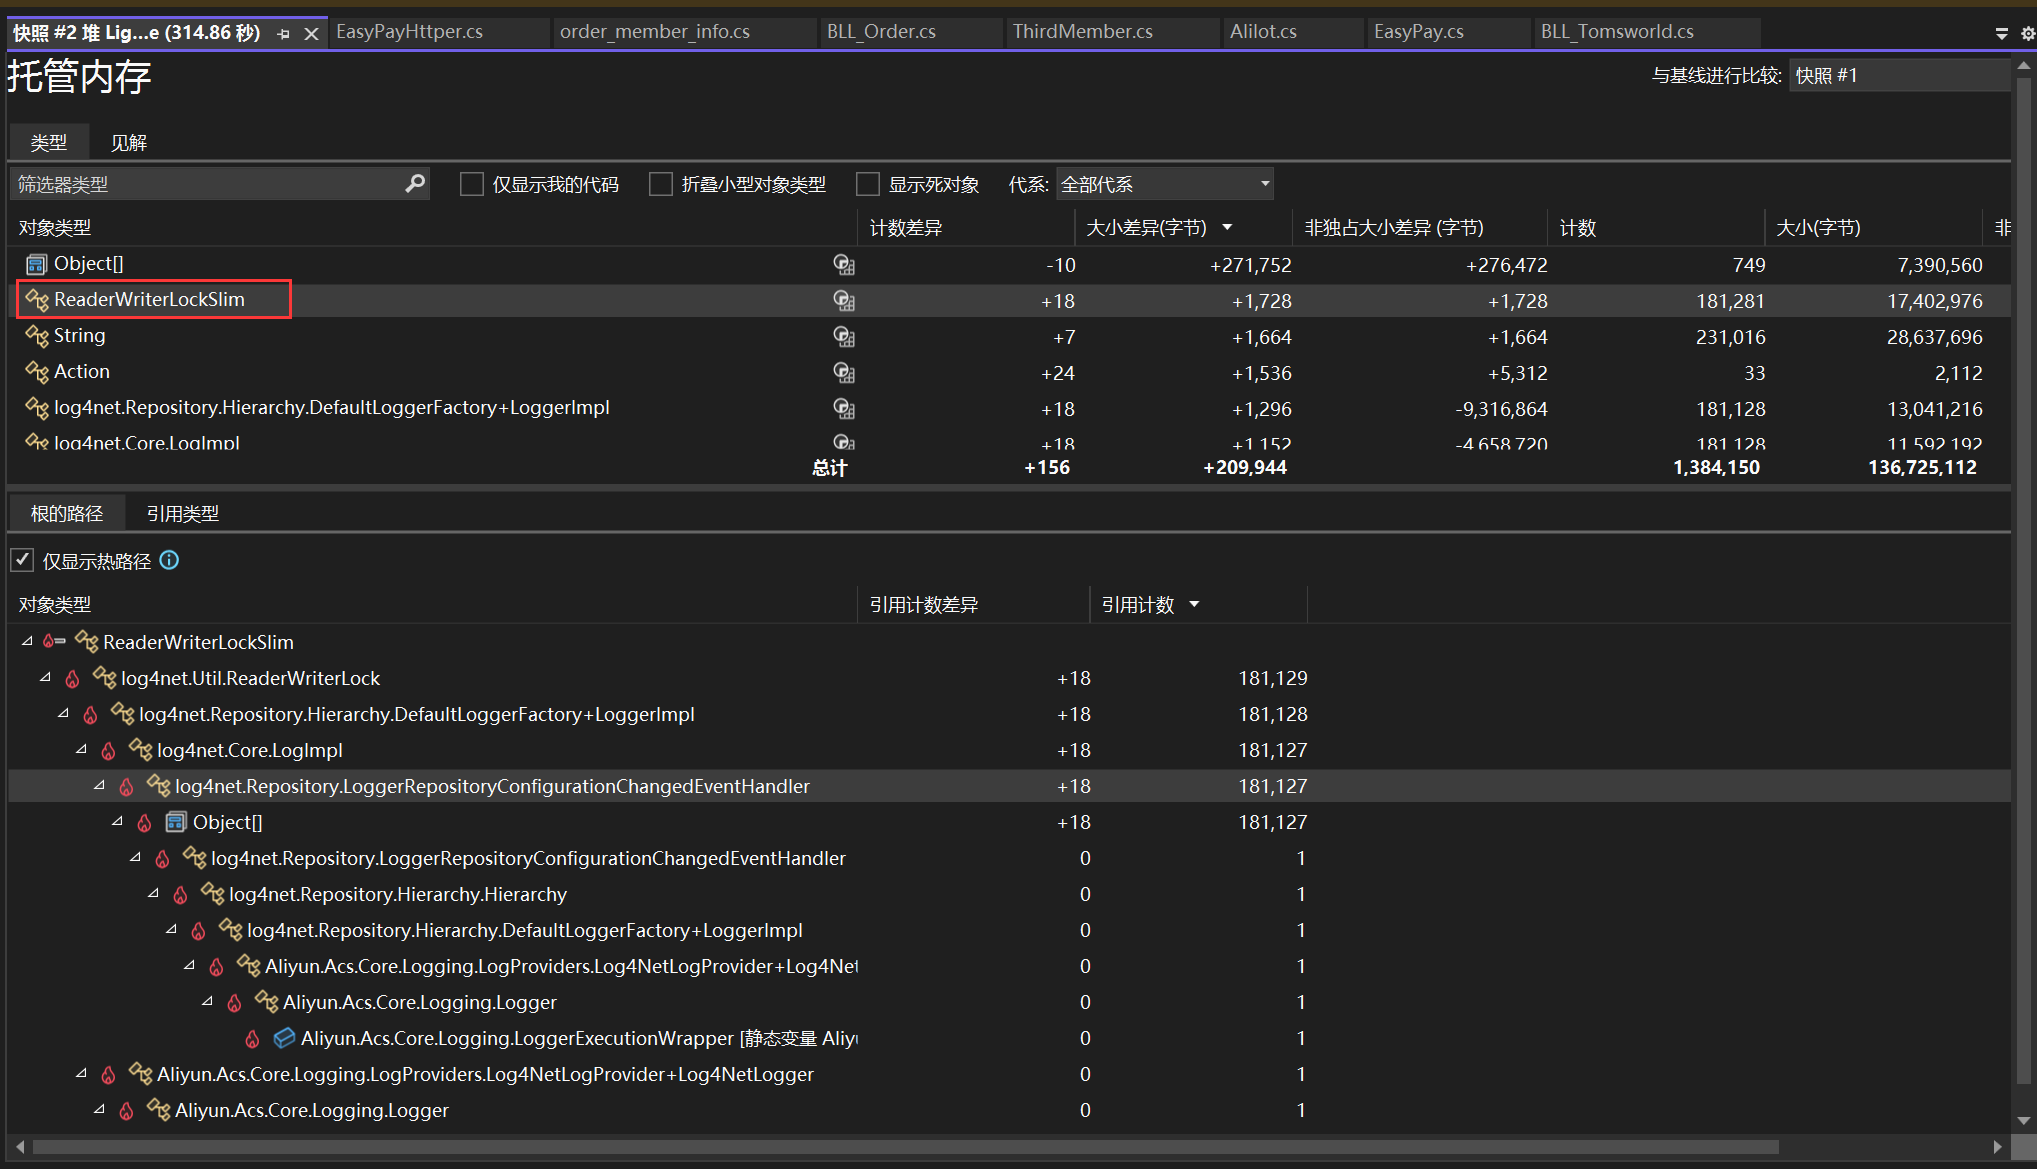Screen dimensions: 2037x1169
Task: Switch to the Insights (见解) tab
Action: click(x=129, y=143)
